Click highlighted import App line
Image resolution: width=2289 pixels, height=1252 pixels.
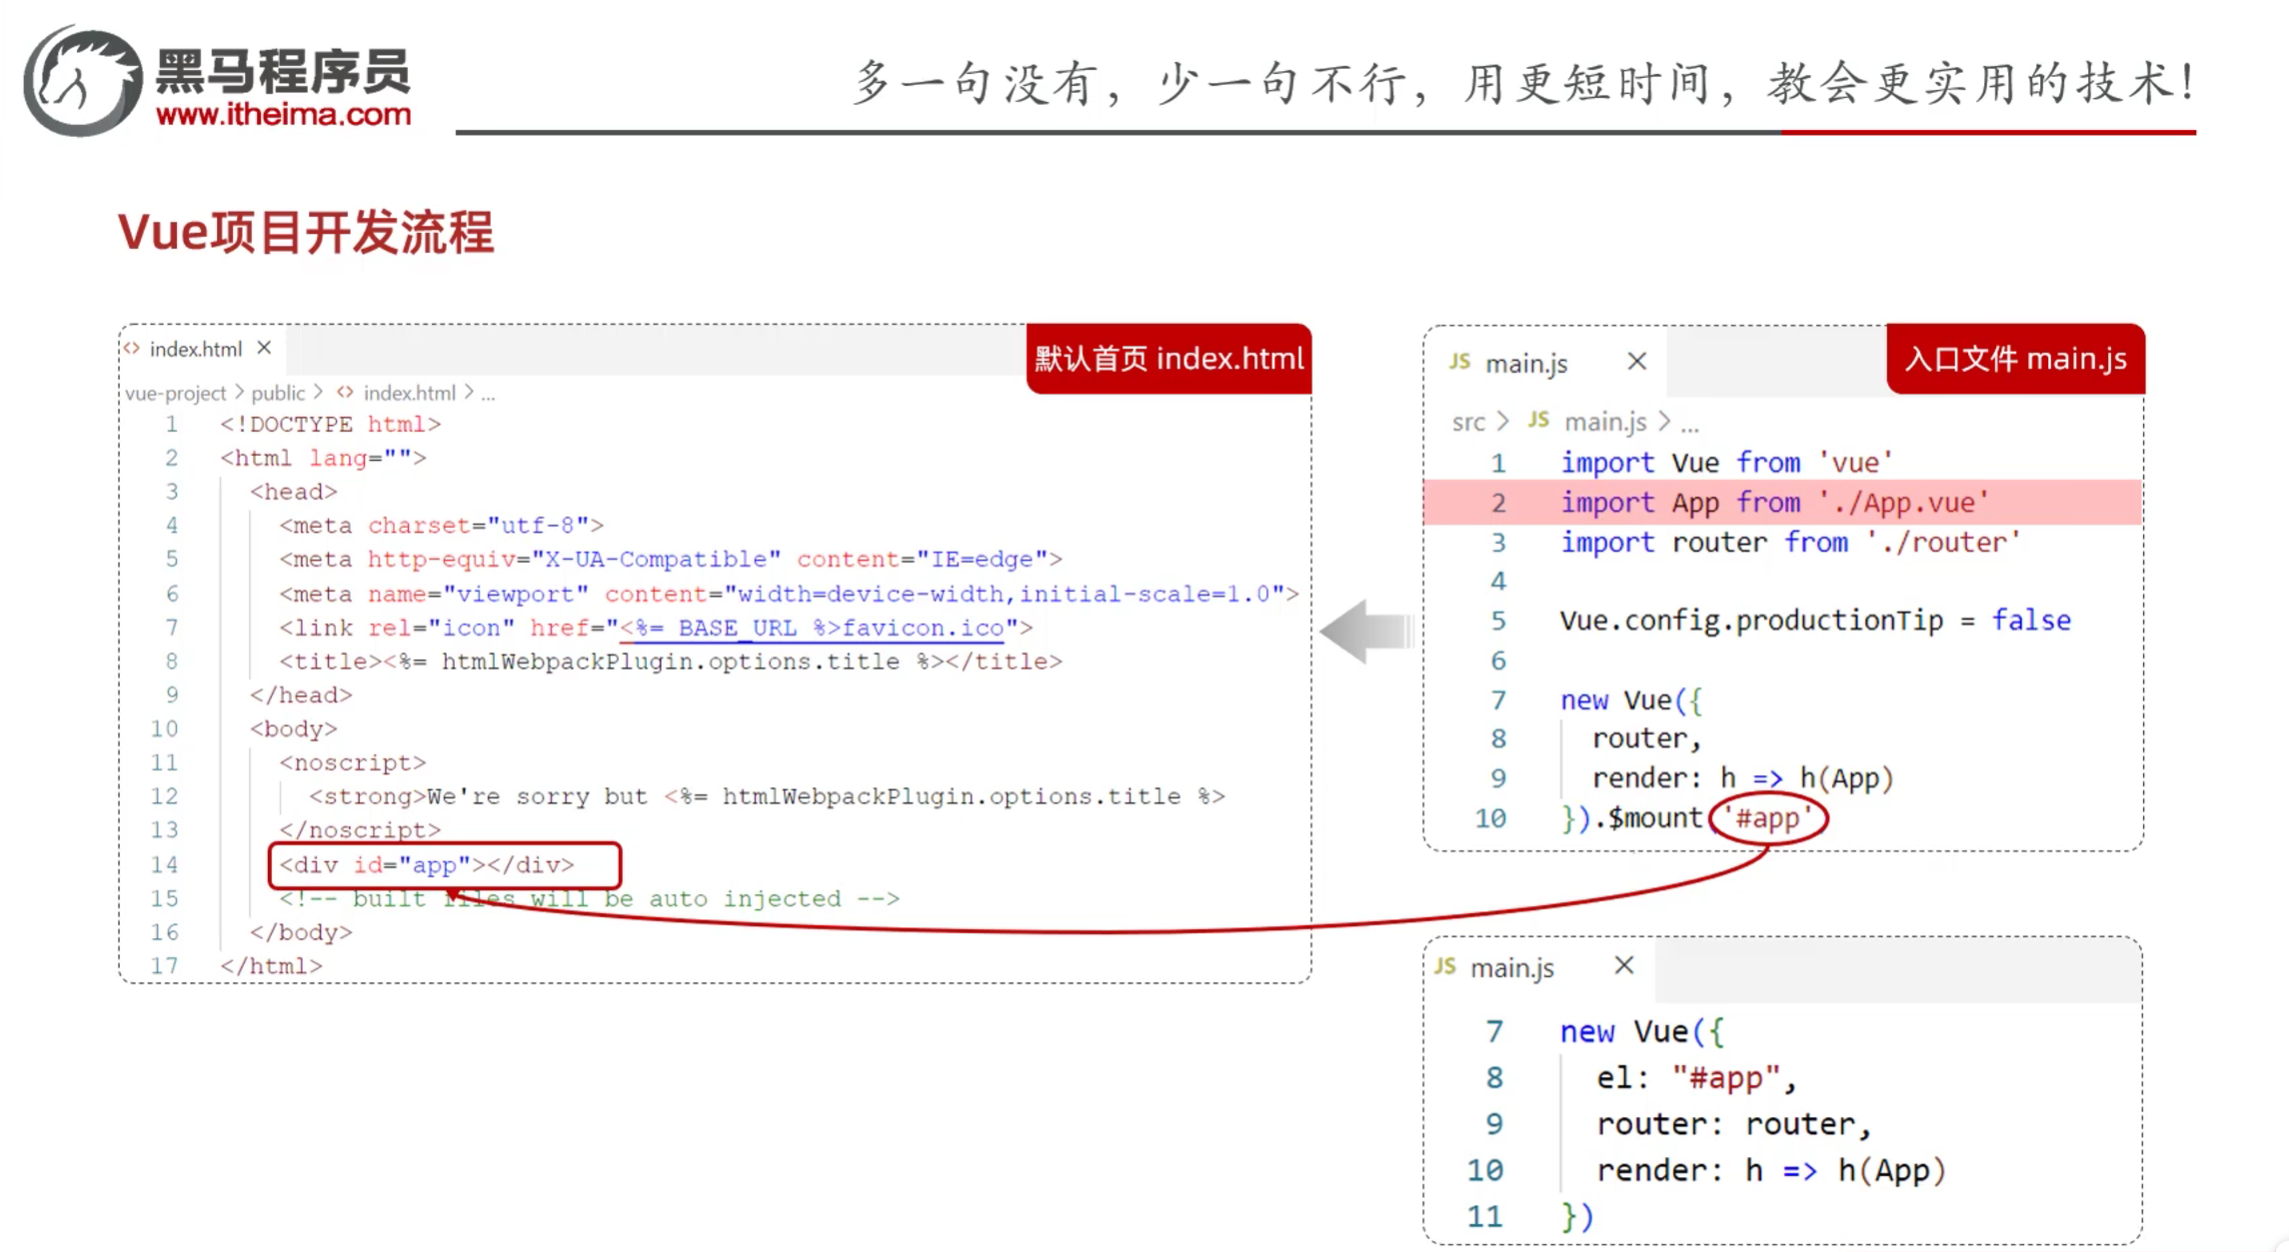click(1775, 502)
